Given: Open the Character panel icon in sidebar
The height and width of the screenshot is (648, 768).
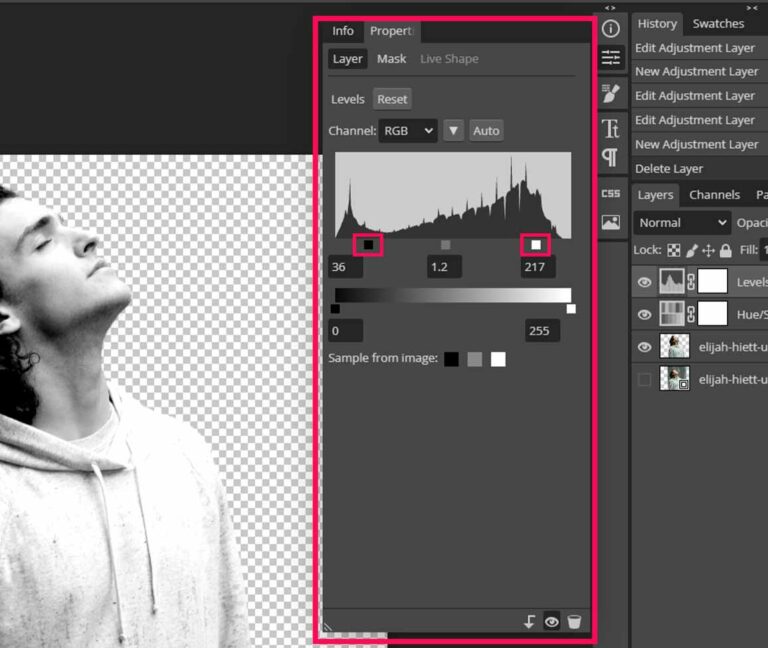Looking at the screenshot, I should pyautogui.click(x=610, y=128).
